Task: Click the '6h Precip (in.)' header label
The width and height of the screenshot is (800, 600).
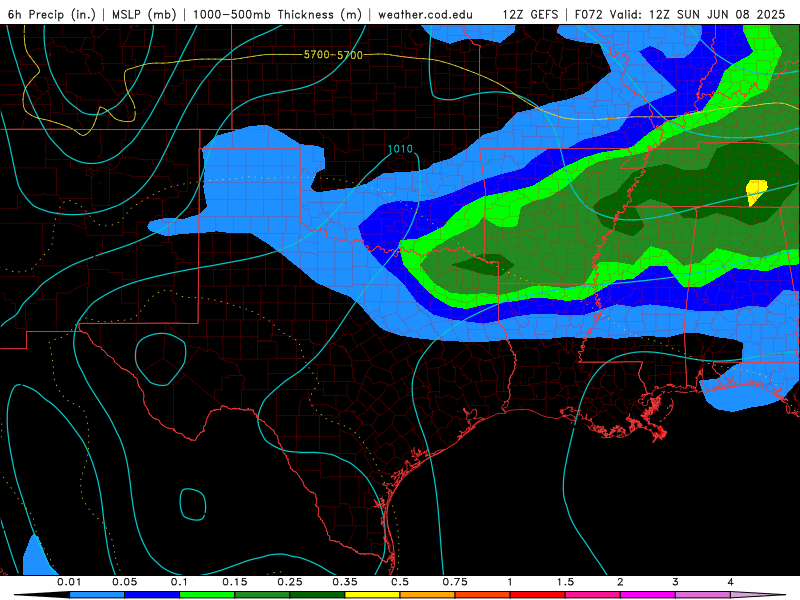Action: click(52, 14)
